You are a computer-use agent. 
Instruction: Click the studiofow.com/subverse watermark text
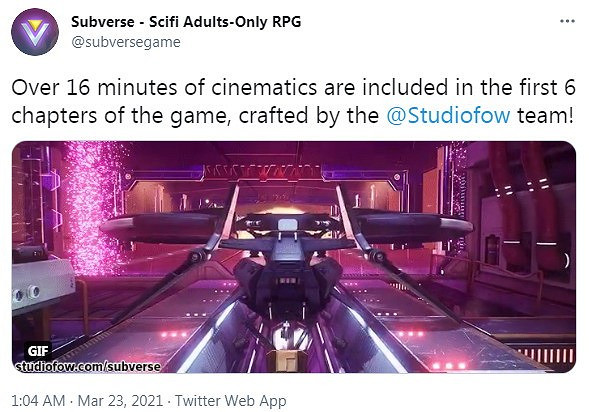[88, 367]
